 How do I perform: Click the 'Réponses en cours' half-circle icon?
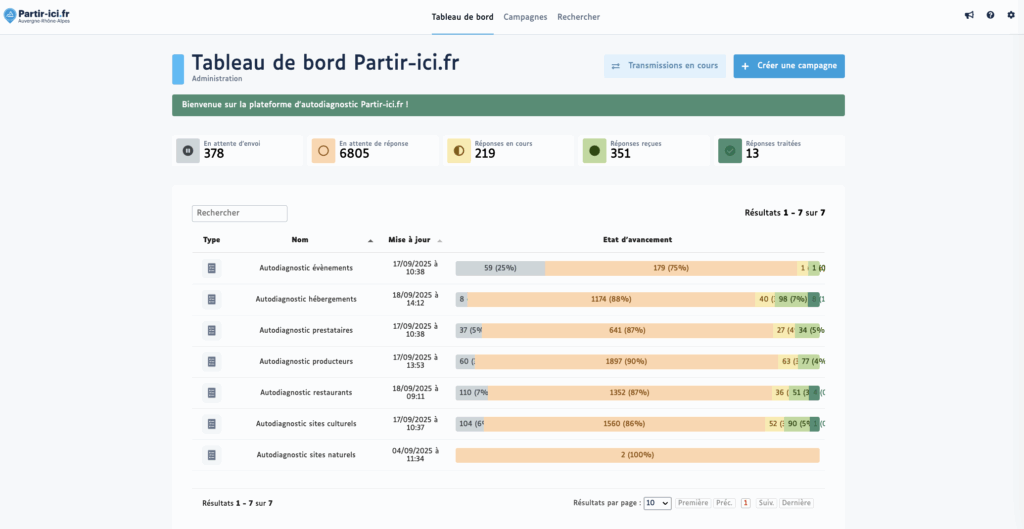[x=459, y=151]
